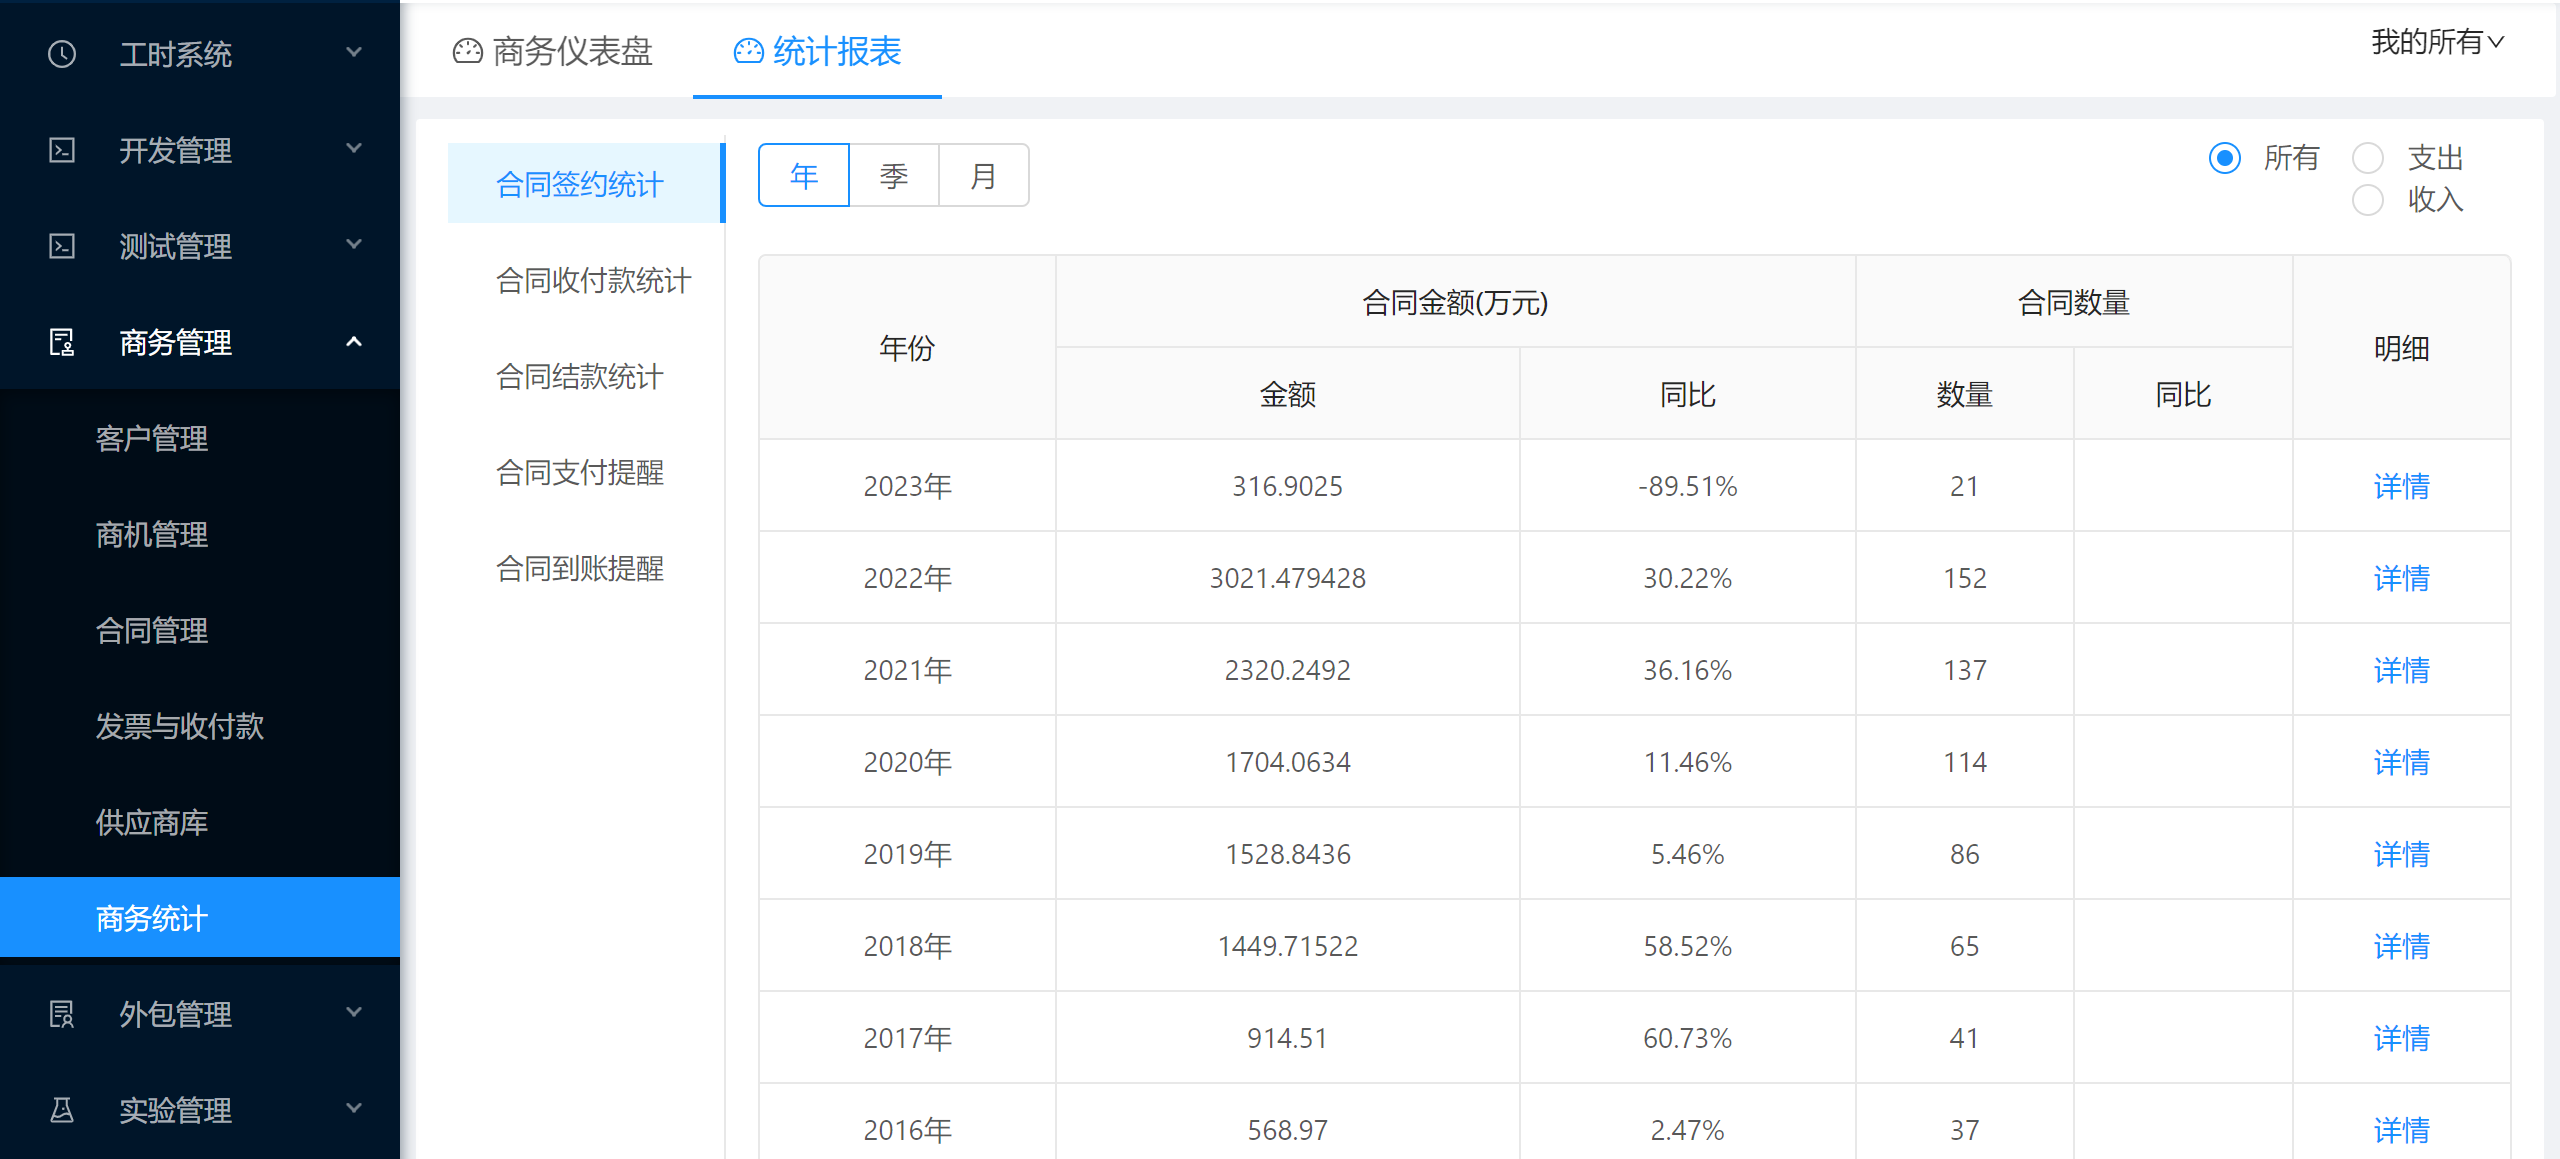Screen dimensions: 2560x1159
Task: Expand the 工时系统 menu chevron
Action: pos(353,52)
